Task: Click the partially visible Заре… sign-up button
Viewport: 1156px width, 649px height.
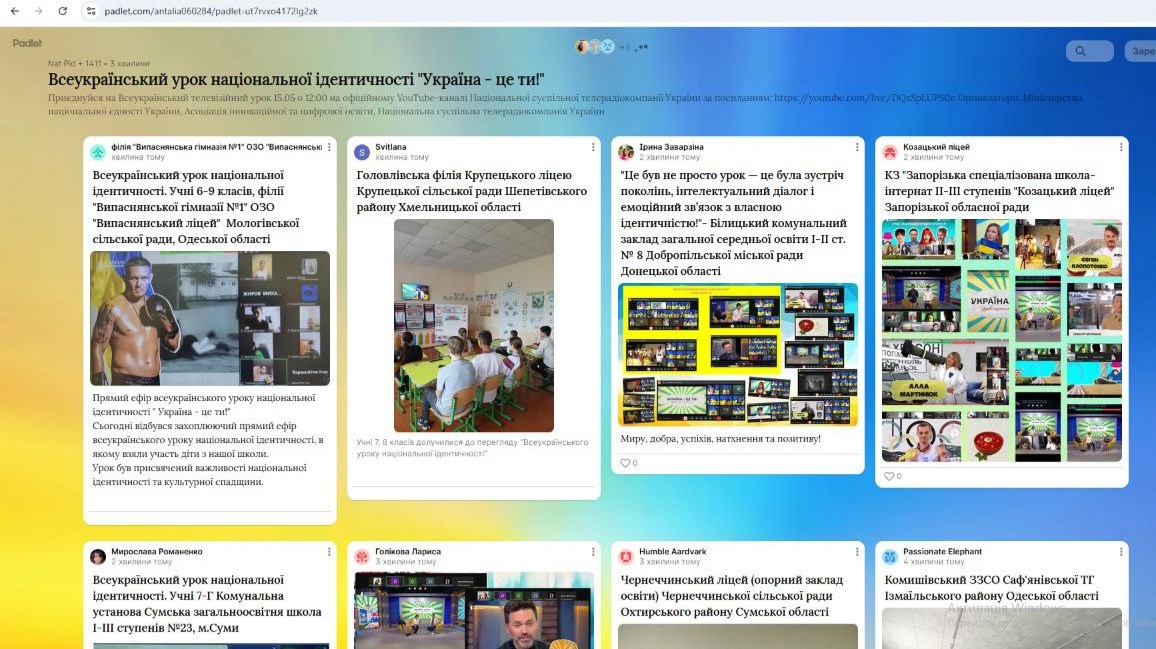Action: (x=1140, y=51)
